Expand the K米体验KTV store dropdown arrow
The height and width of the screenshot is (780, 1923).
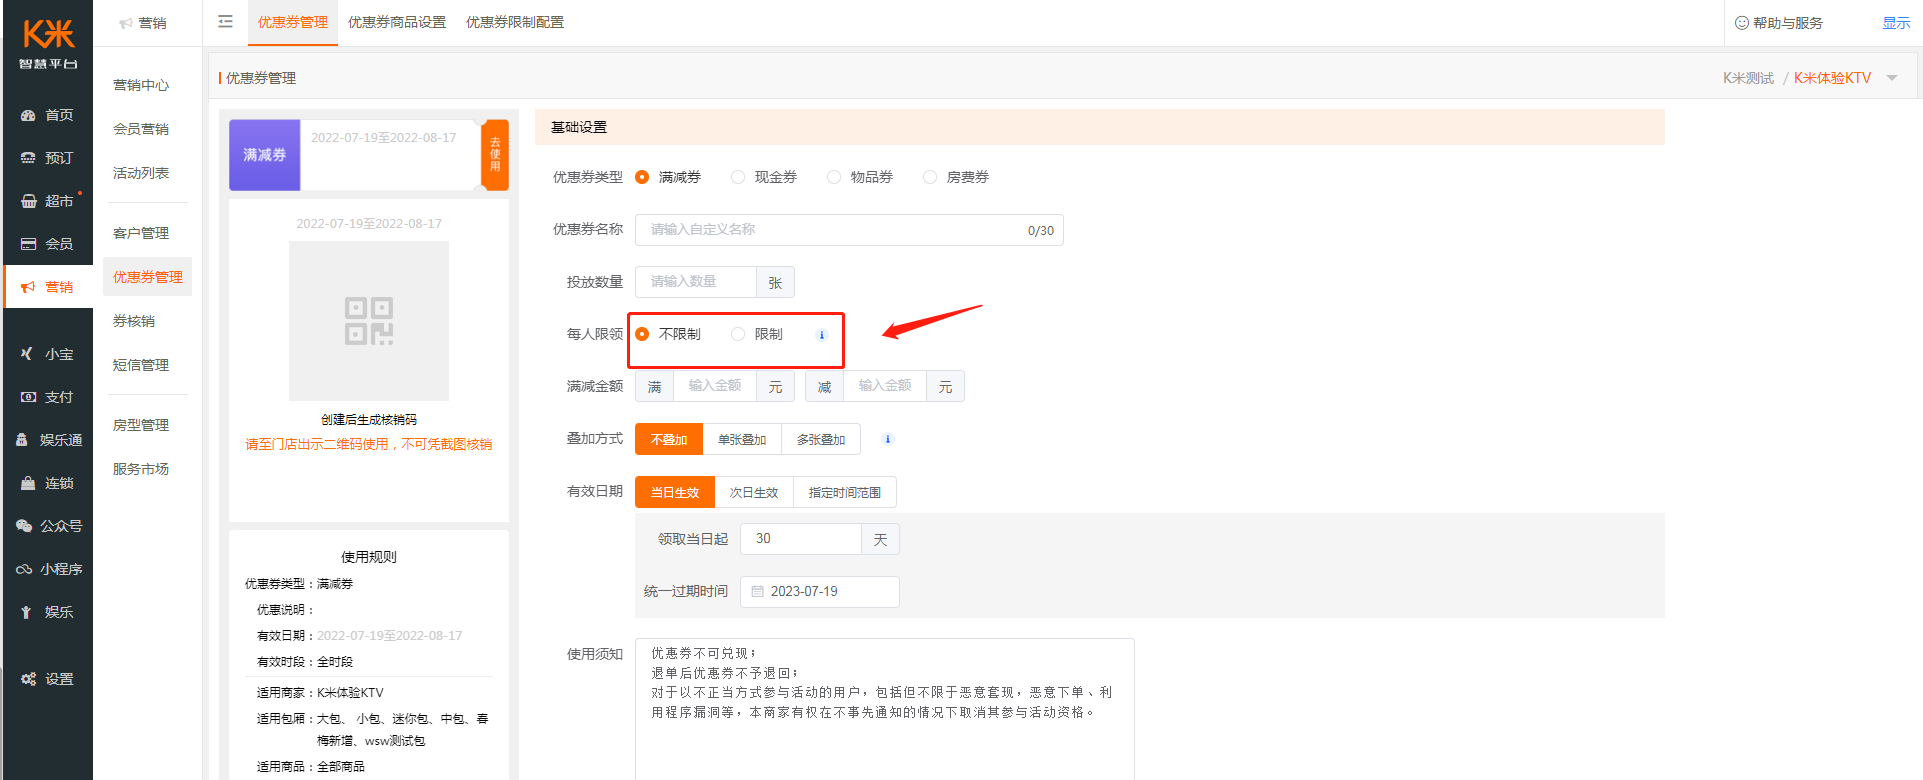(x=1892, y=78)
